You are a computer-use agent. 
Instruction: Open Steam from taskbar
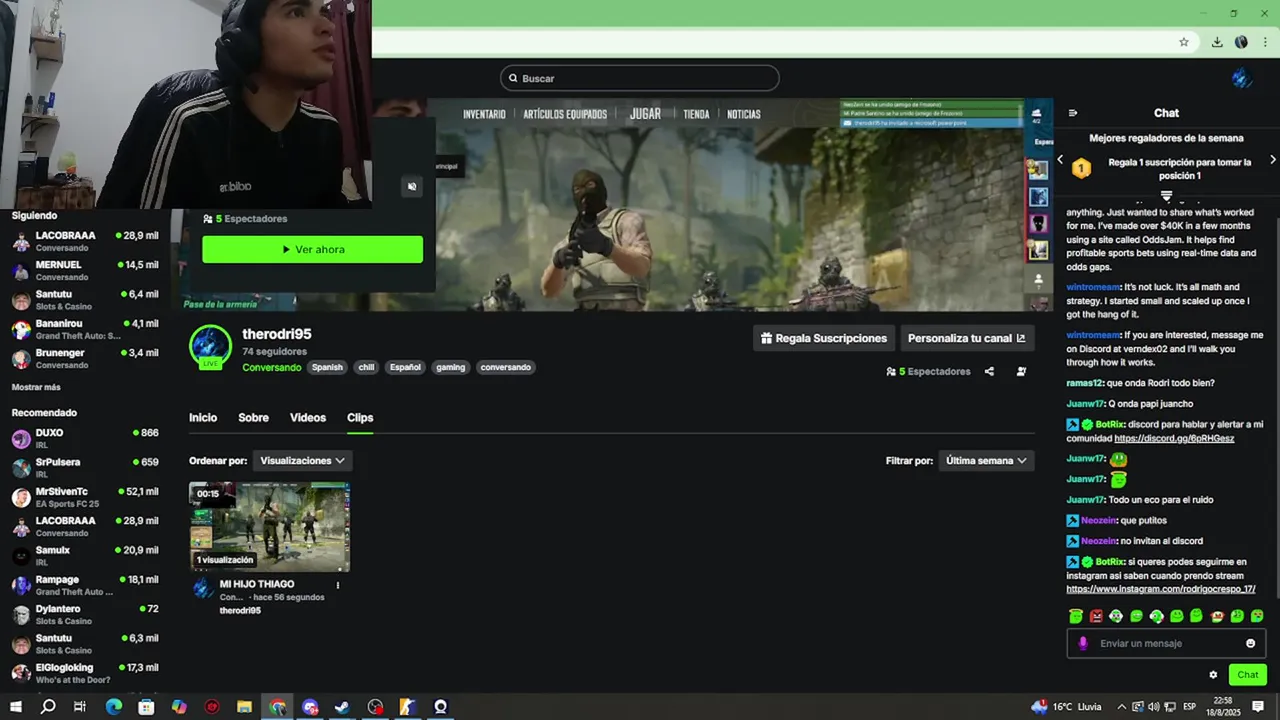[342, 707]
